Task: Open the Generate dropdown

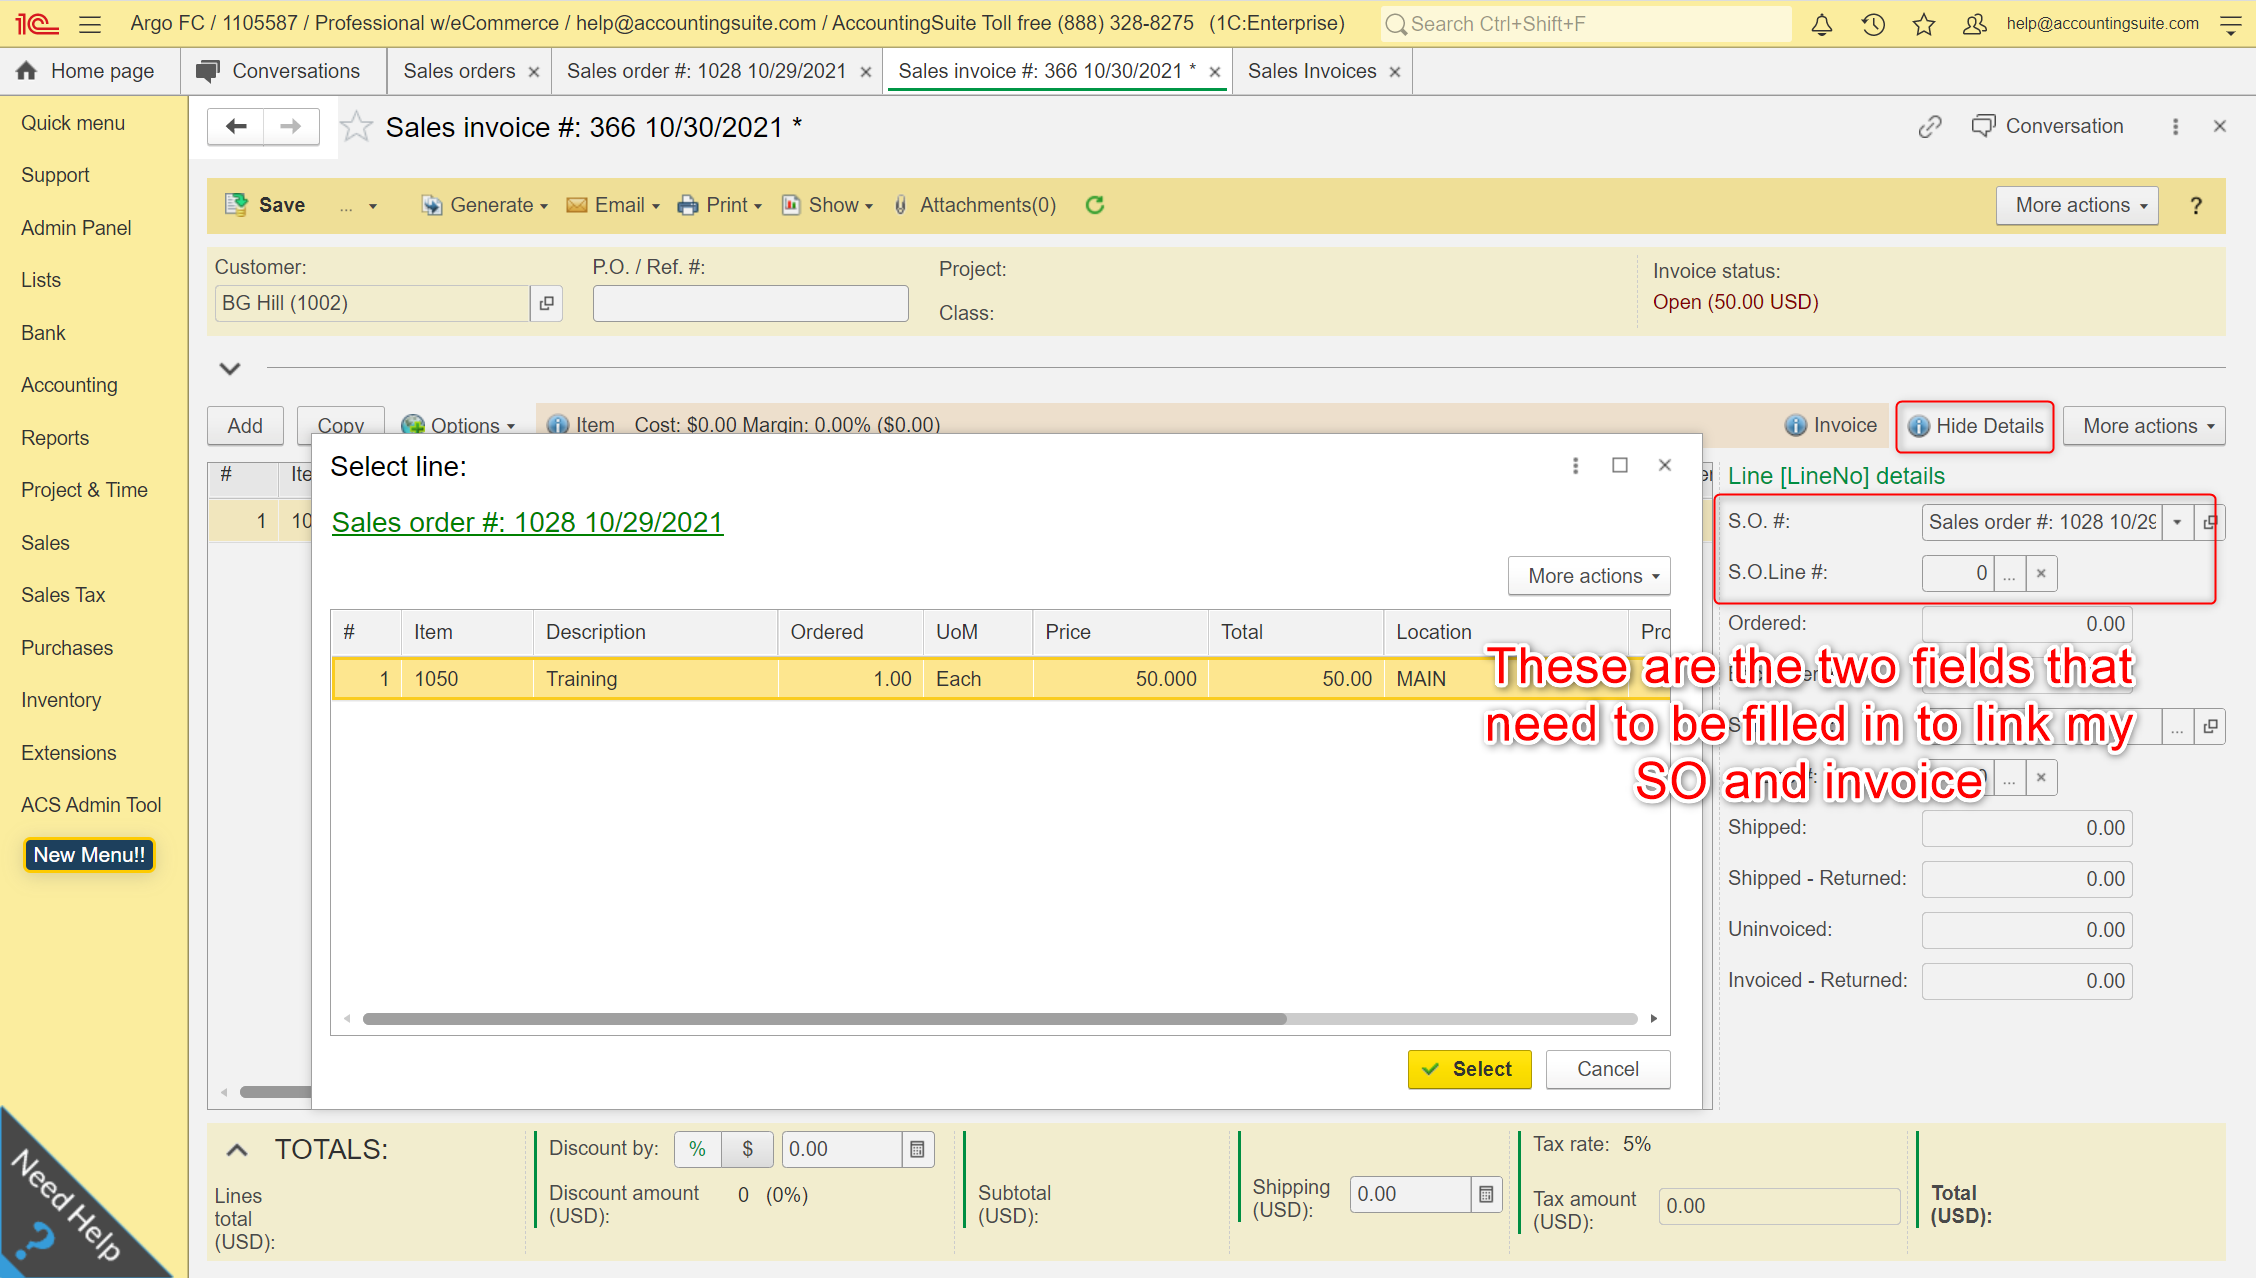Action: click(485, 205)
